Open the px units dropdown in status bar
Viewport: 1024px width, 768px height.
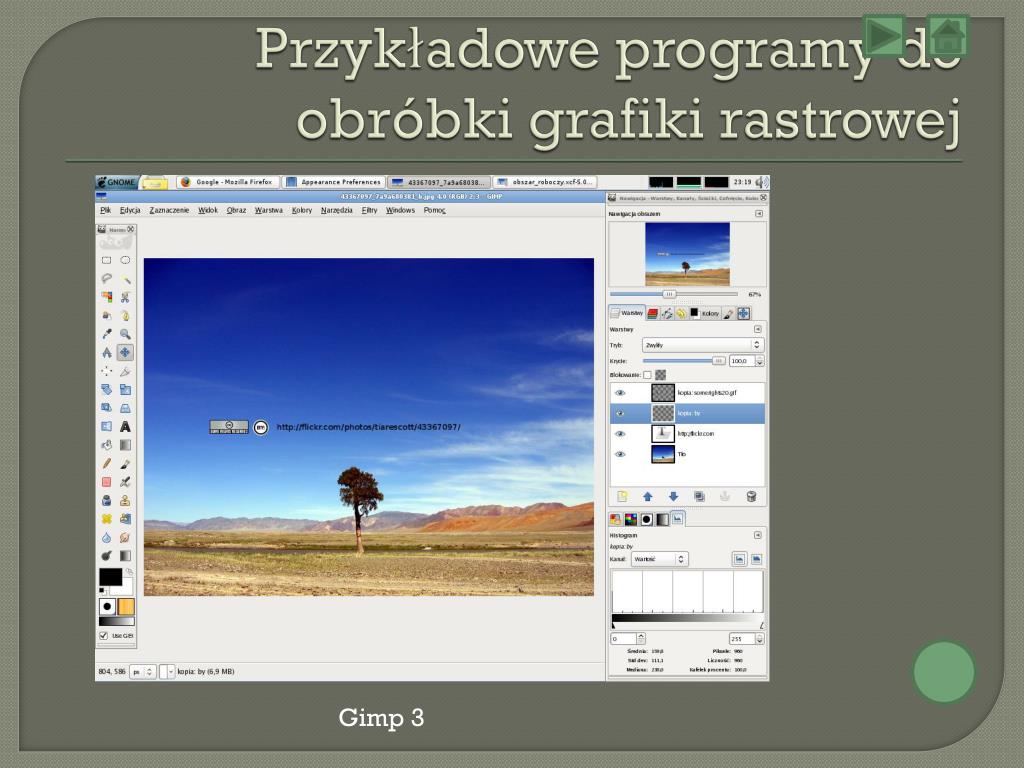[x=143, y=671]
